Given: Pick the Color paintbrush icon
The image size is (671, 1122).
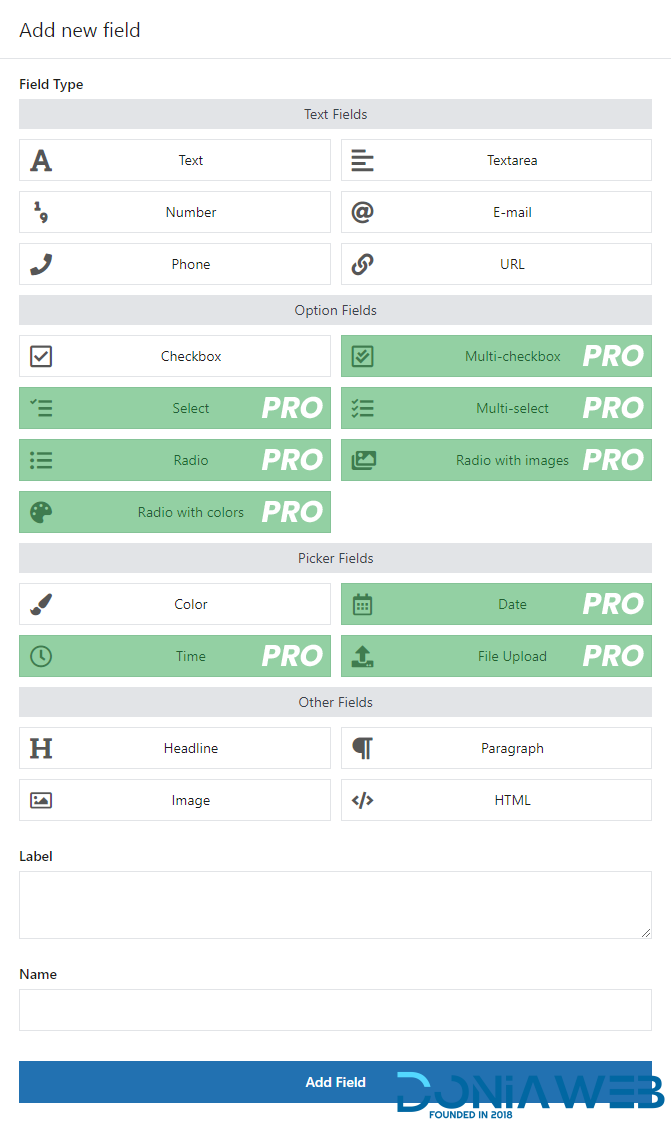Looking at the screenshot, I should (41, 604).
